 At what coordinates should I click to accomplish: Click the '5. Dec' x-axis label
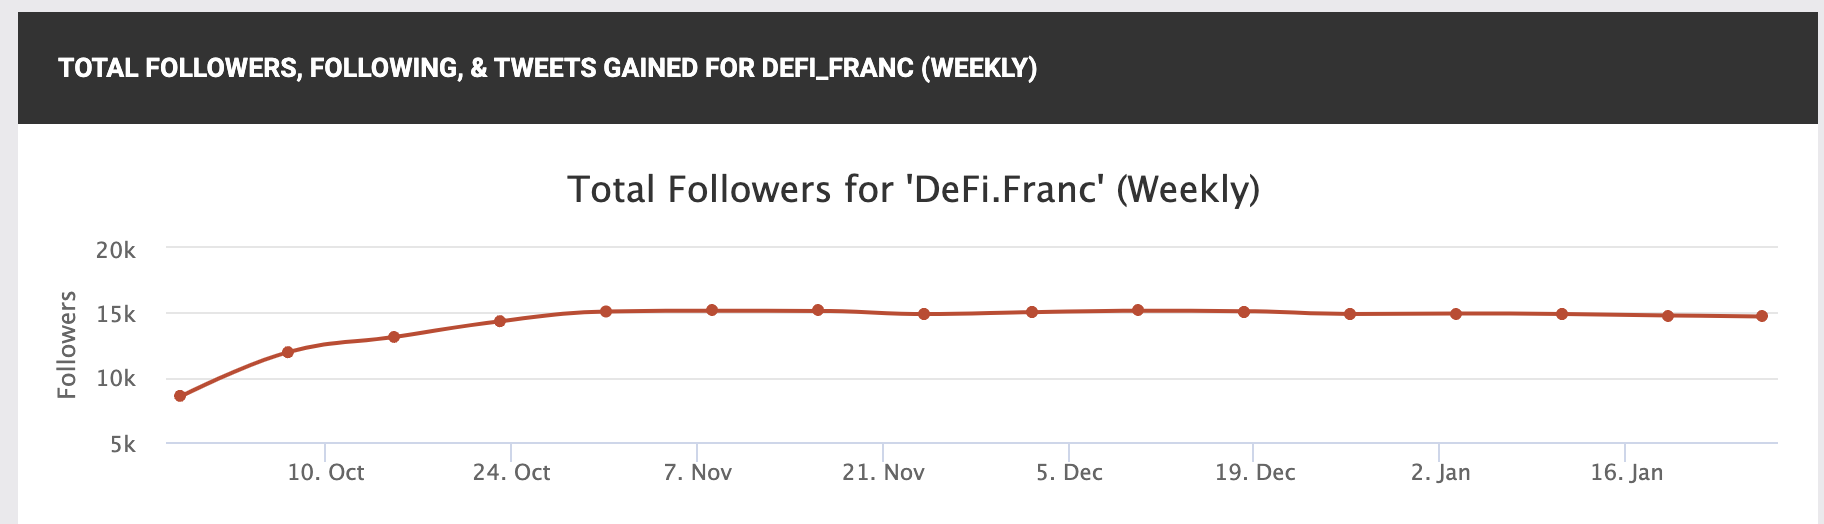(x=1069, y=473)
